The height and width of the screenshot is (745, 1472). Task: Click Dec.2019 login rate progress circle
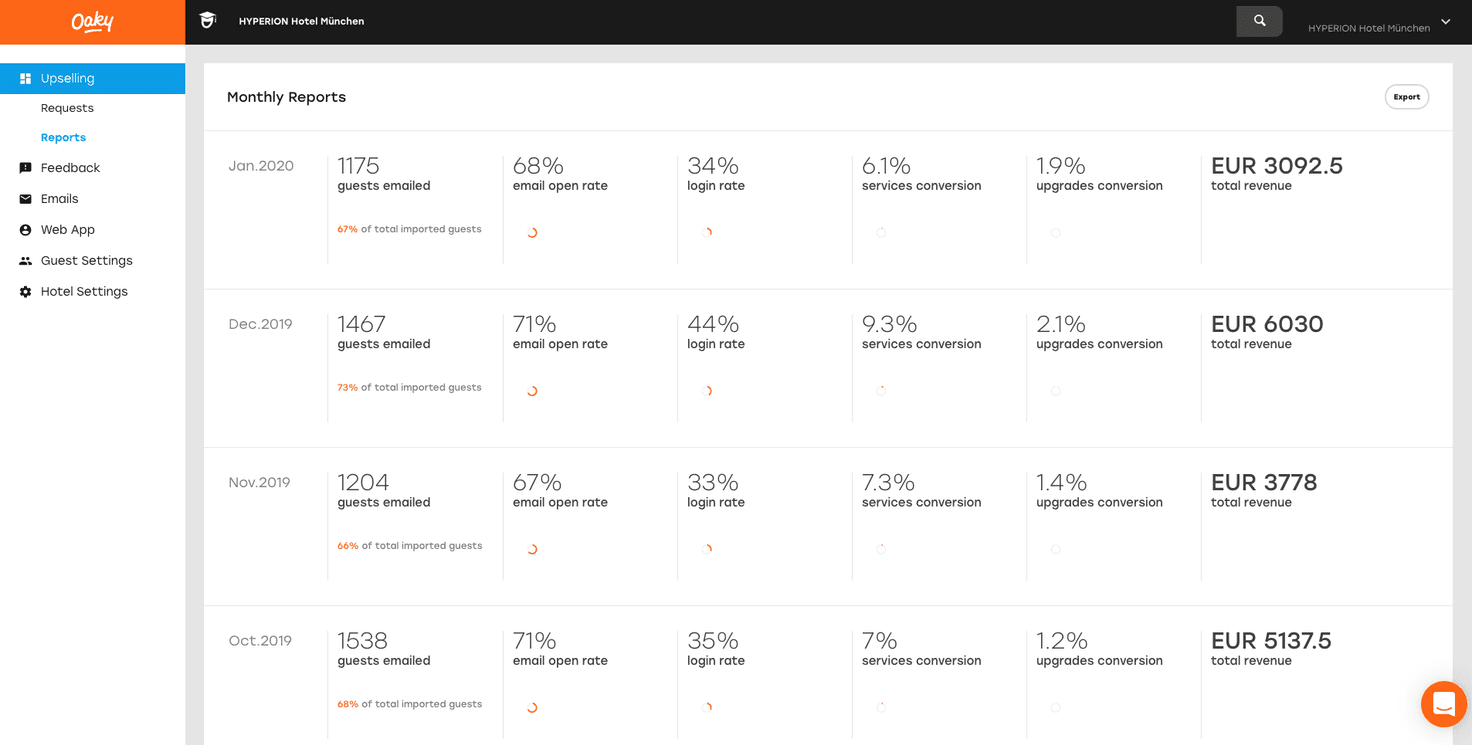tap(707, 391)
